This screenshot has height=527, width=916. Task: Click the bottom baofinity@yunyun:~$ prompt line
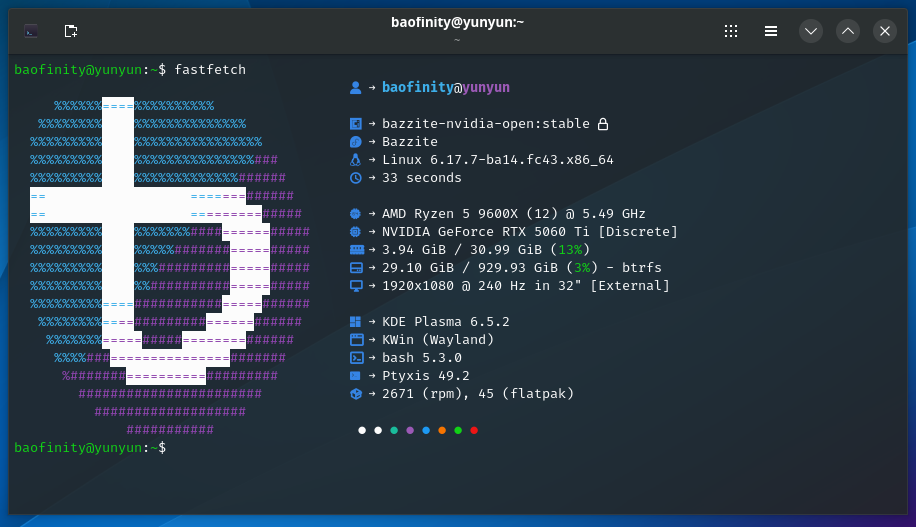90,448
